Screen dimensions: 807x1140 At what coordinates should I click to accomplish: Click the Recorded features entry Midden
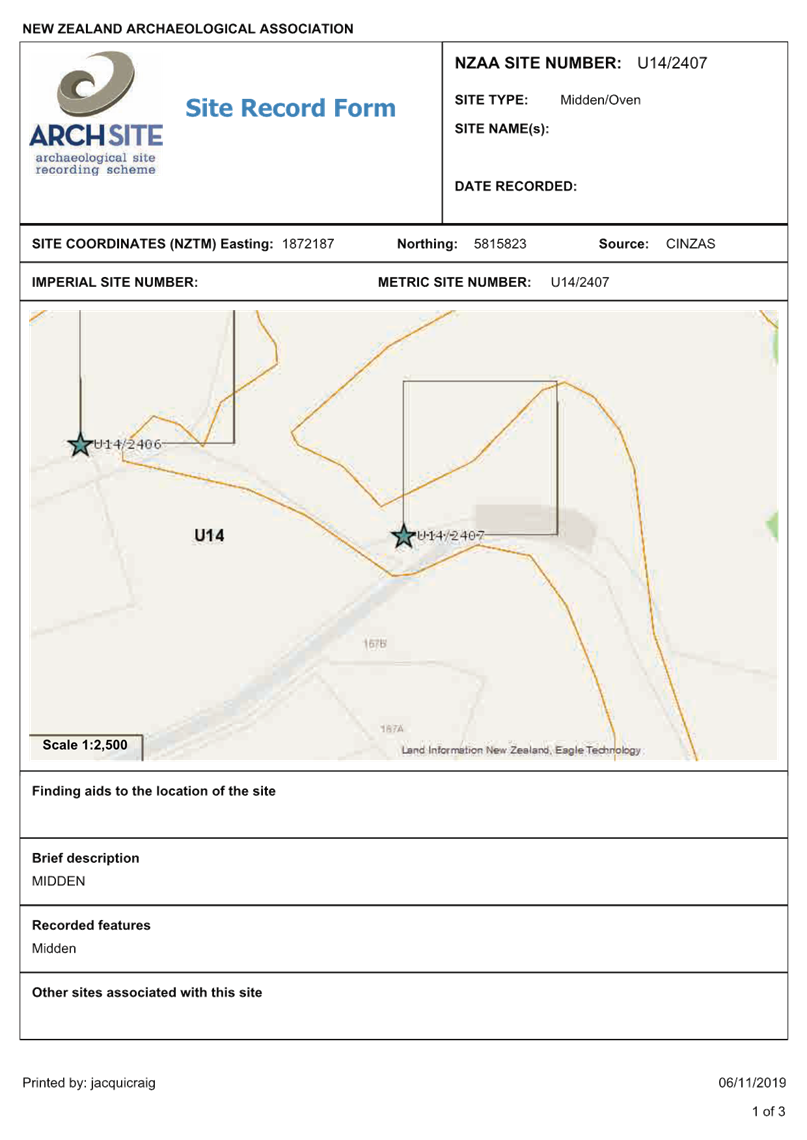point(54,949)
